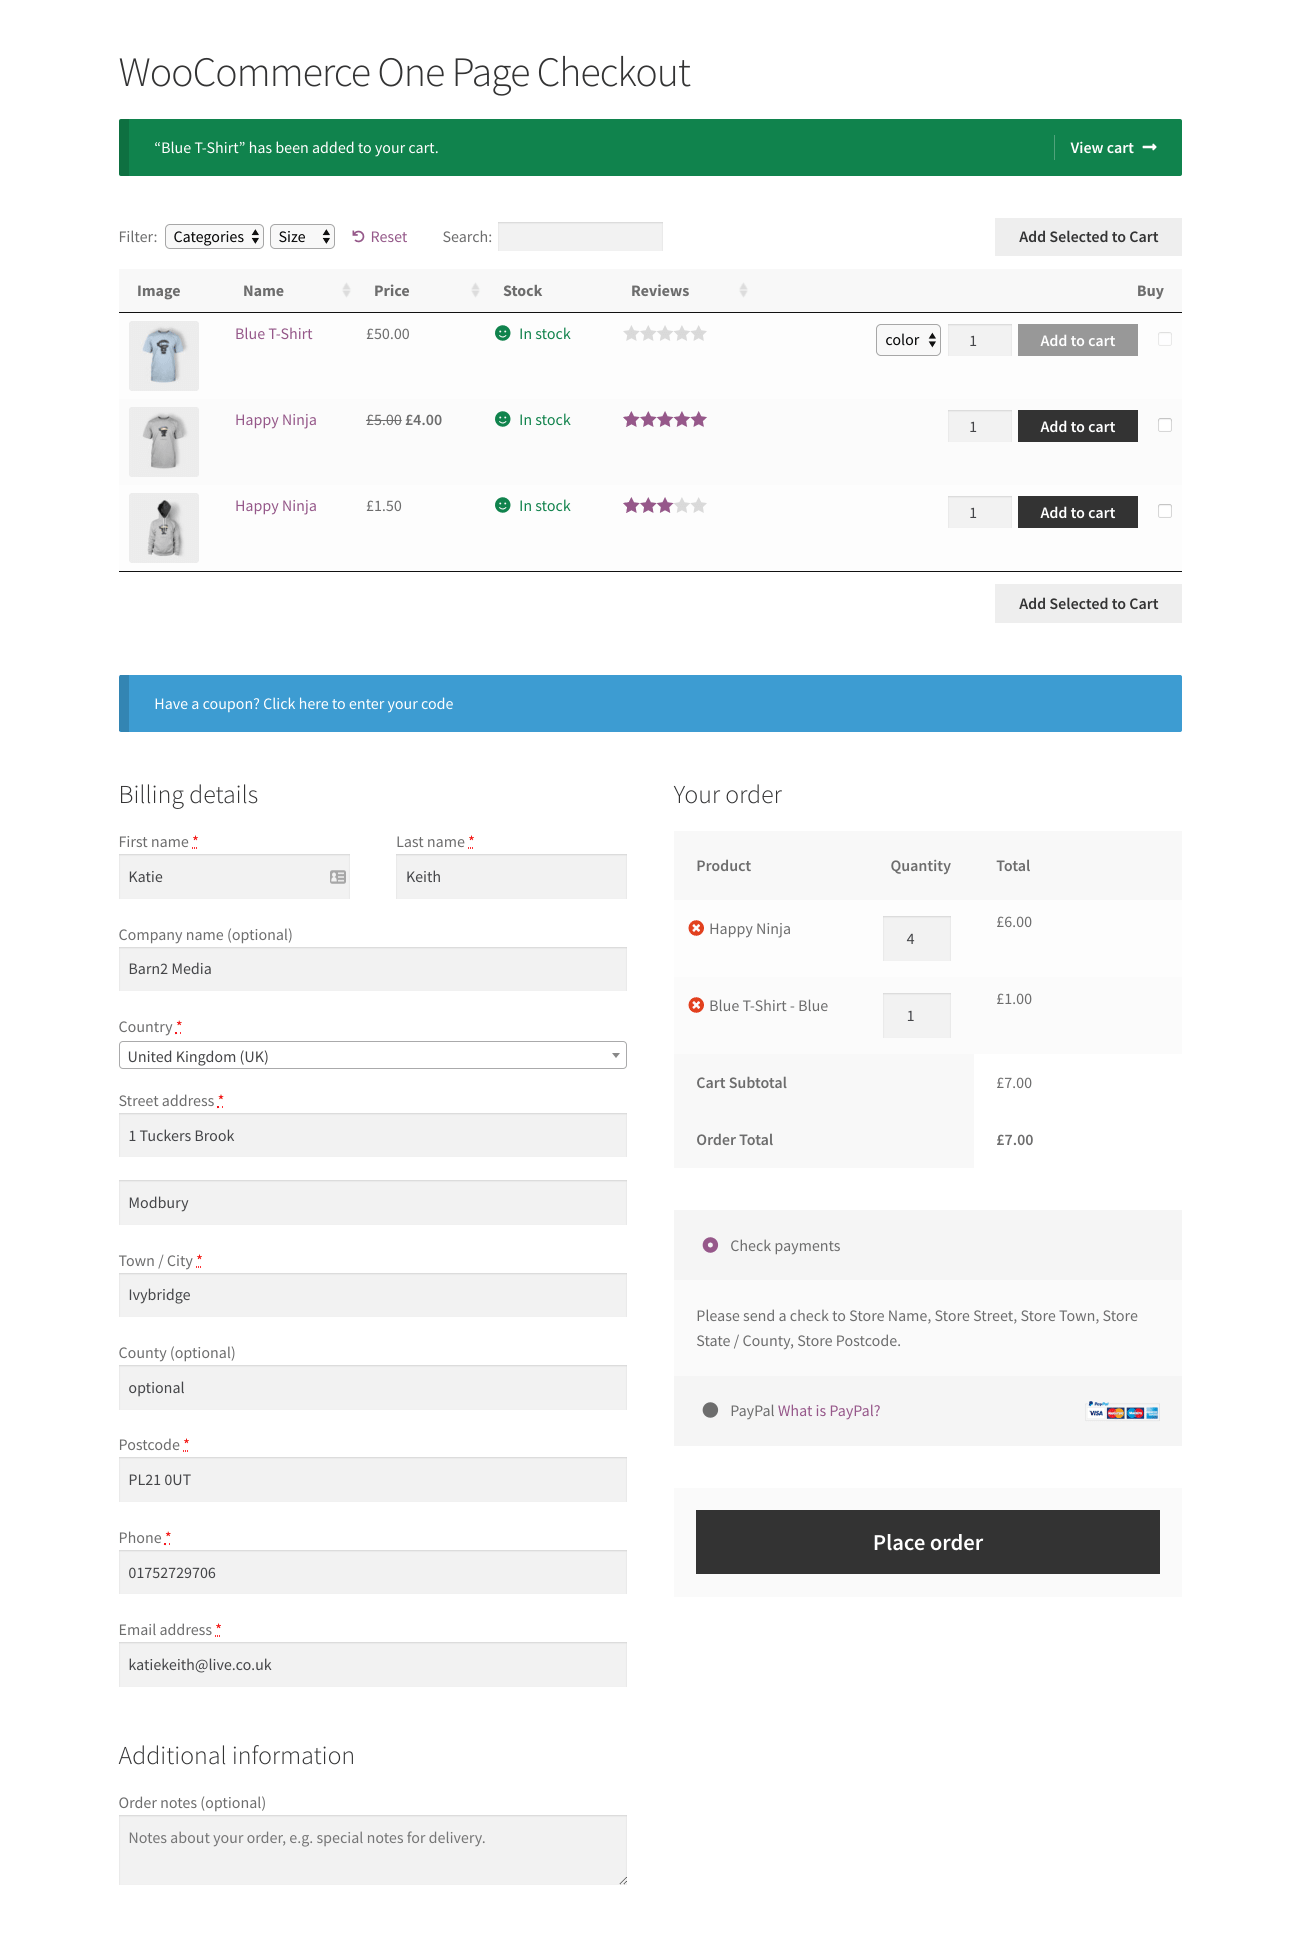Tick the Blue T-Shirt buy checkbox
The height and width of the screenshot is (1944, 1300).
(1164, 339)
